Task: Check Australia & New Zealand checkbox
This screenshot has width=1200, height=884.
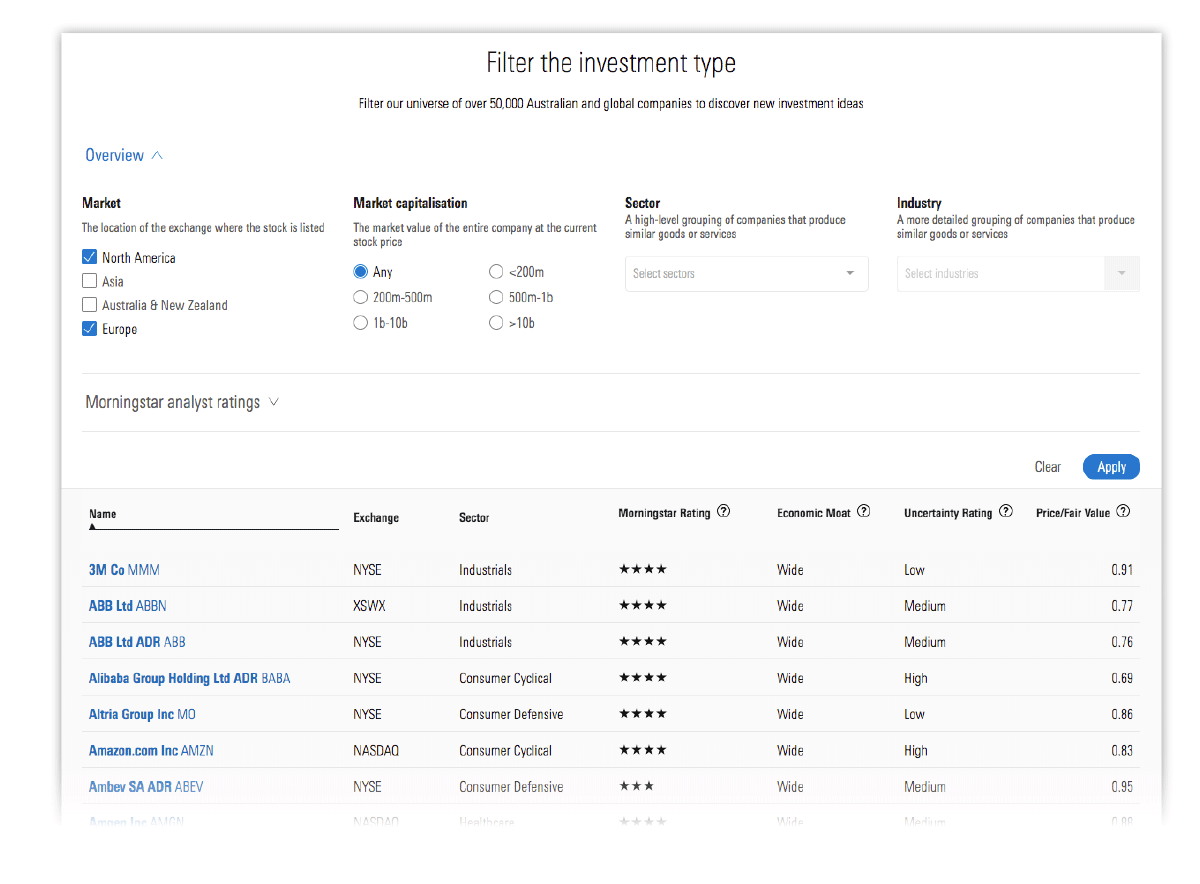Action: [90, 305]
